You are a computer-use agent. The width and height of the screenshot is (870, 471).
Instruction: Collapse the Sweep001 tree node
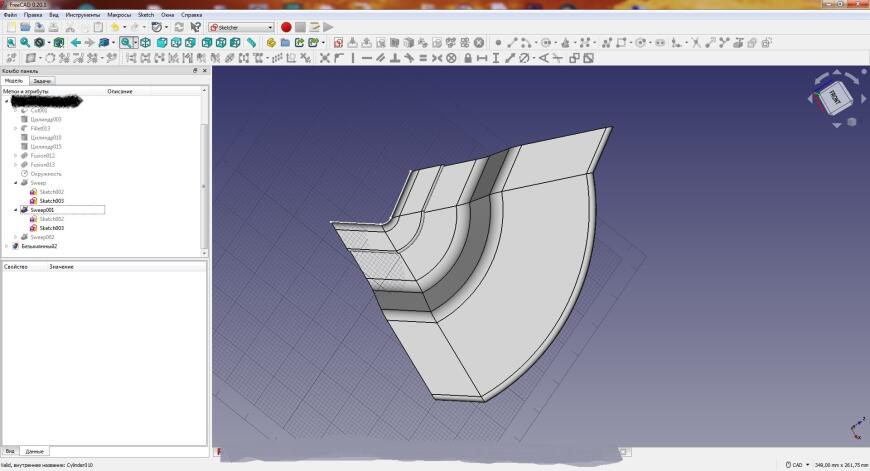click(15, 210)
